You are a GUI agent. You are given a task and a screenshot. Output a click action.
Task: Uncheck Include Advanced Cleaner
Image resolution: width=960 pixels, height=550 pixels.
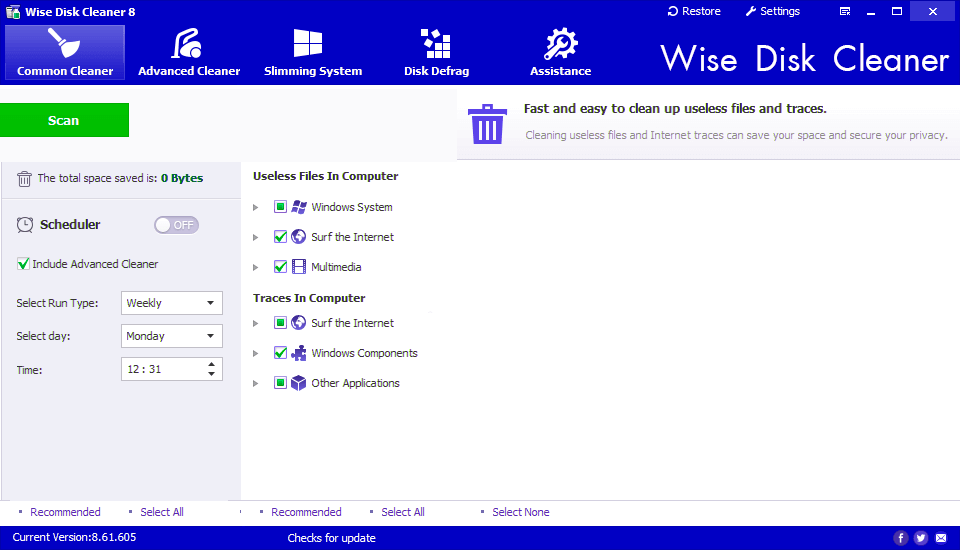pyautogui.click(x=23, y=264)
